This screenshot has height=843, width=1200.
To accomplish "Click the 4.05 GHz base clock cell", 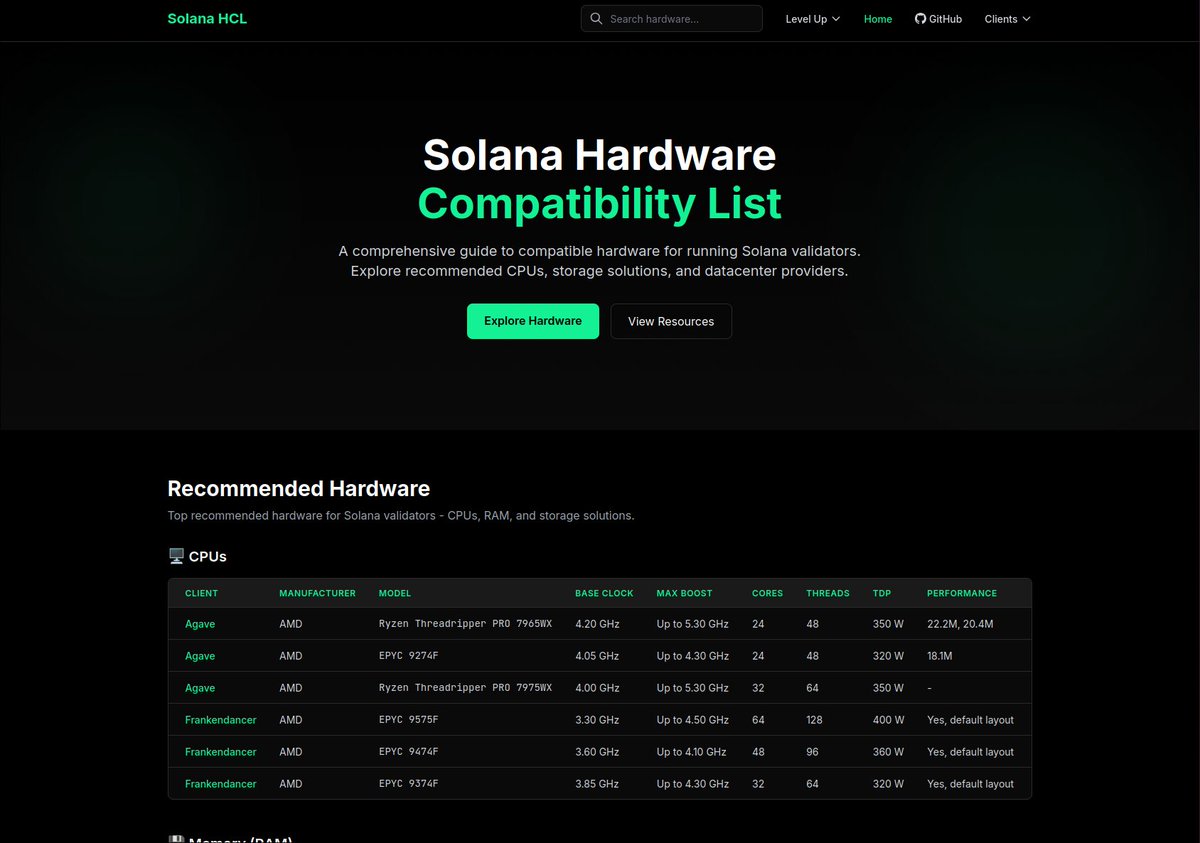I will pos(597,656).
